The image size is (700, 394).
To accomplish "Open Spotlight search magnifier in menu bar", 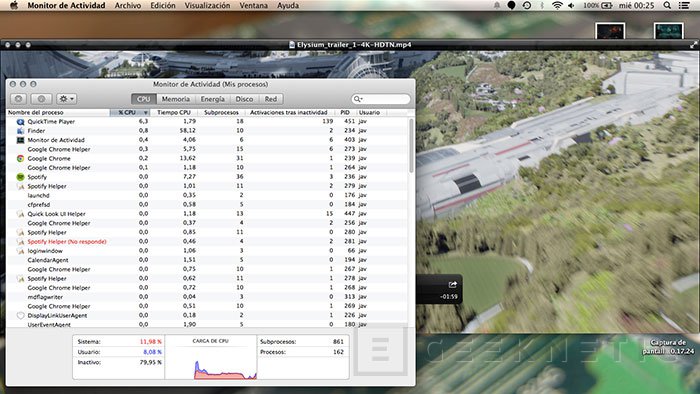I will click(x=667, y=5).
